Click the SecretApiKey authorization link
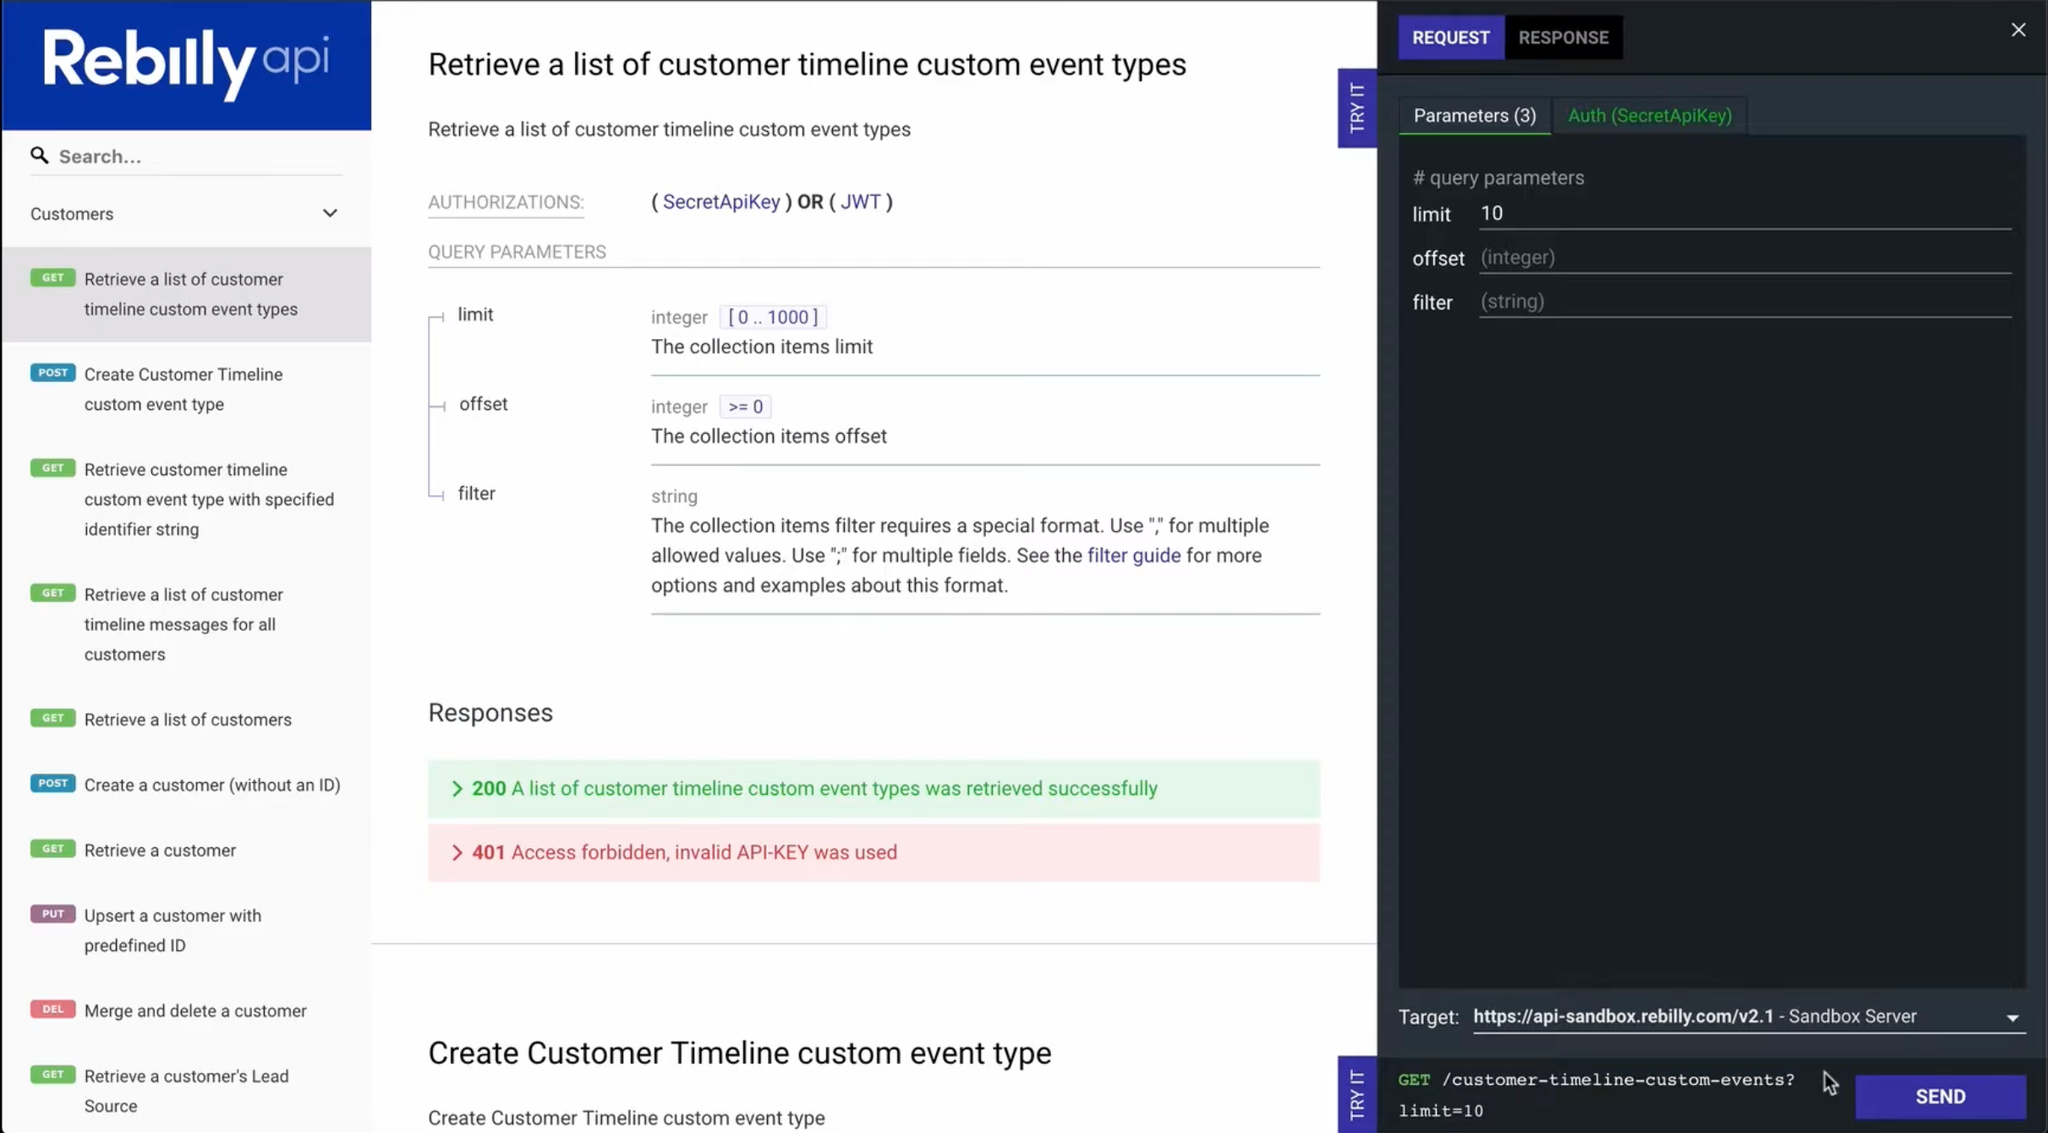2048x1133 pixels. pos(721,200)
